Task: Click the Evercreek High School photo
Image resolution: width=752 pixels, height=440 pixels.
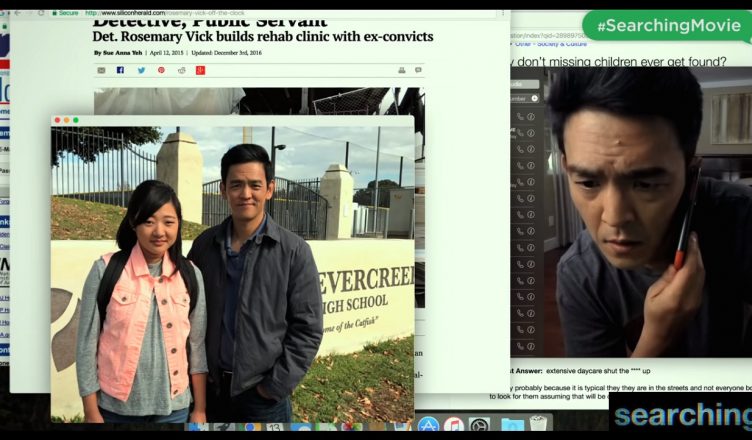Action: (x=232, y=270)
